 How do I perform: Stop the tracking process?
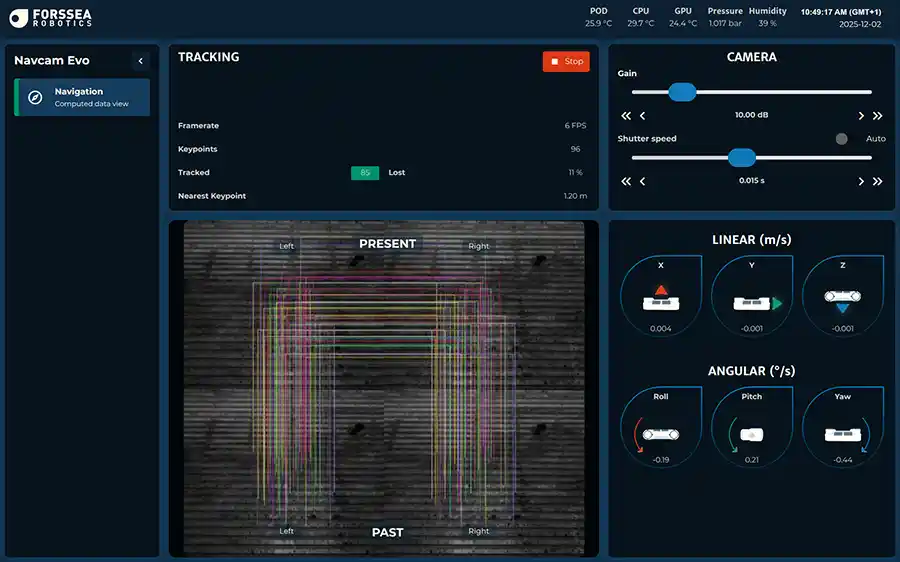pos(566,61)
